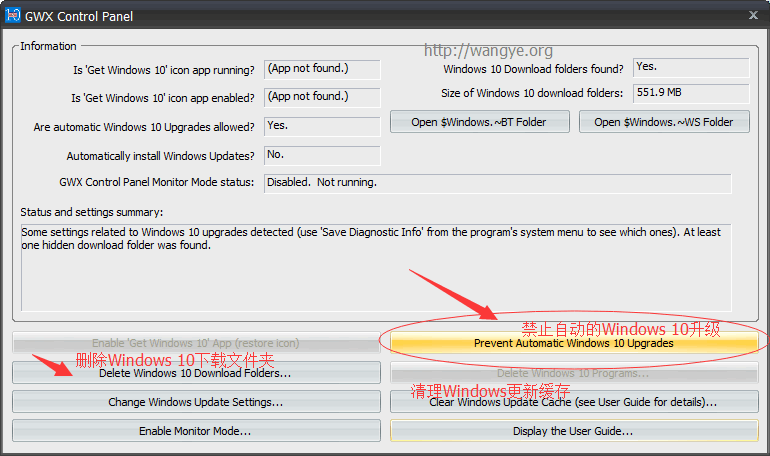Click the GWX Control Panel title bar icon
Viewport: 770px width, 456px height.
tap(13, 15)
